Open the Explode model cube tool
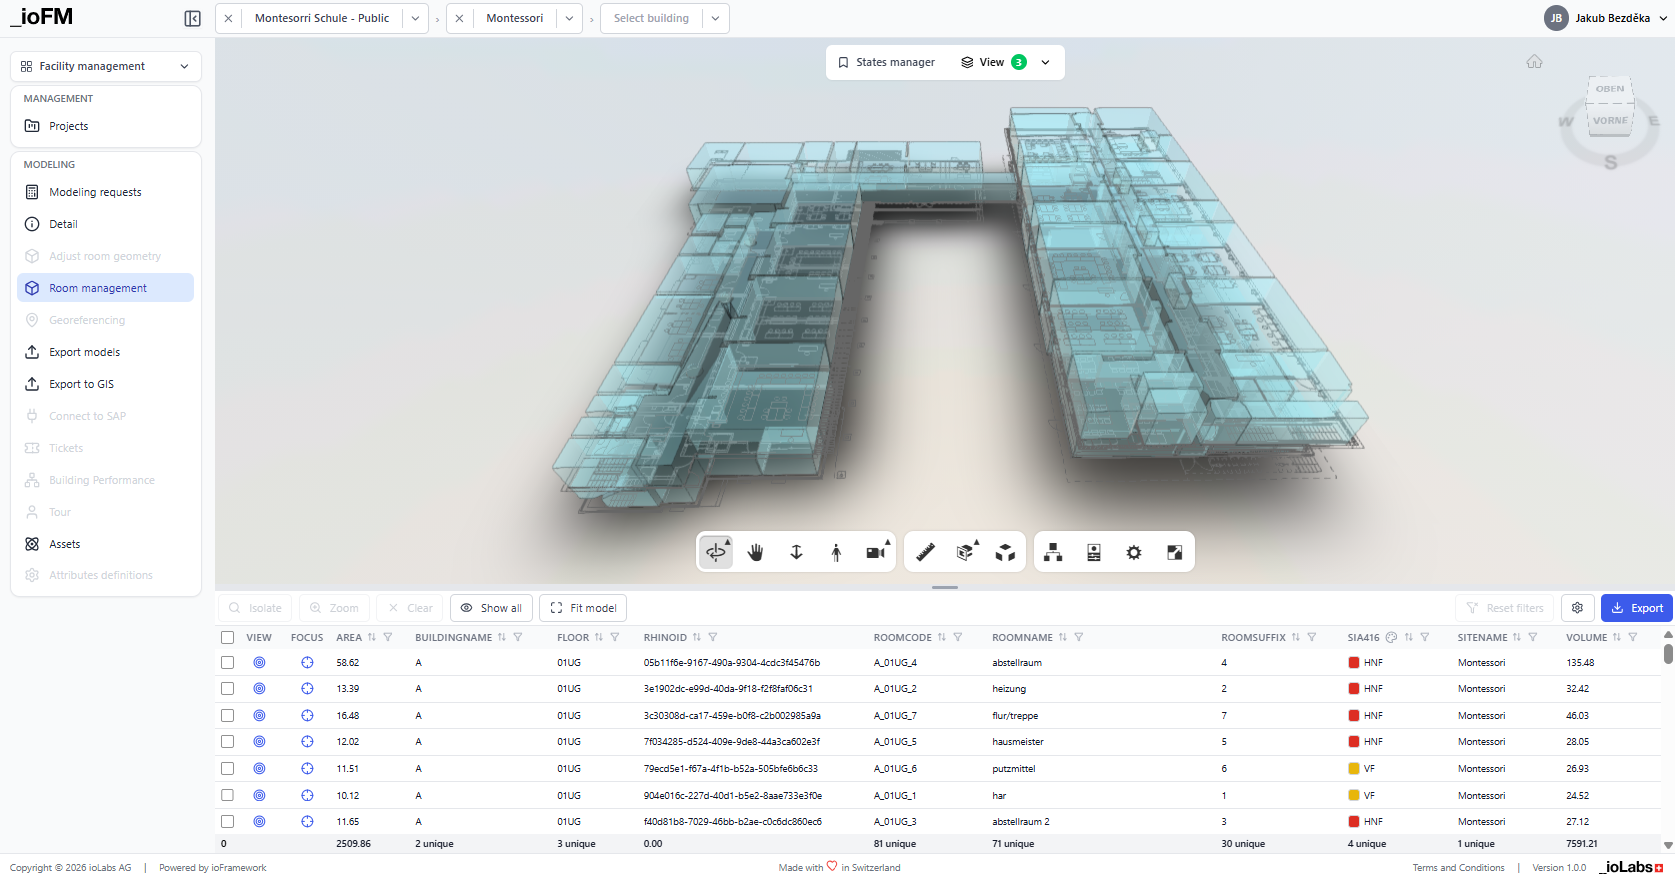 point(1005,552)
